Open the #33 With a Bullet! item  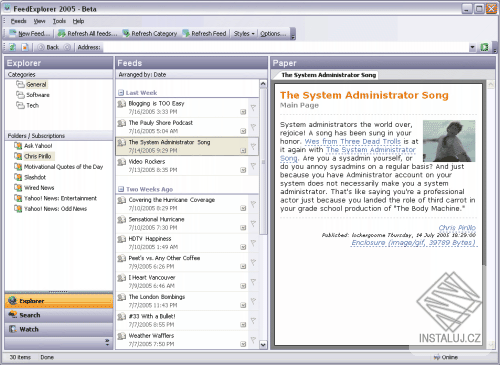182,320
